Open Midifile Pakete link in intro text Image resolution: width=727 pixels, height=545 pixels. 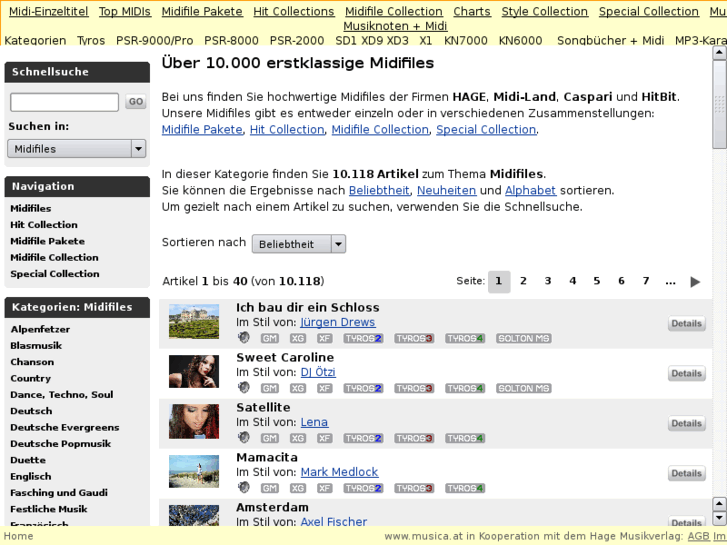[202, 130]
